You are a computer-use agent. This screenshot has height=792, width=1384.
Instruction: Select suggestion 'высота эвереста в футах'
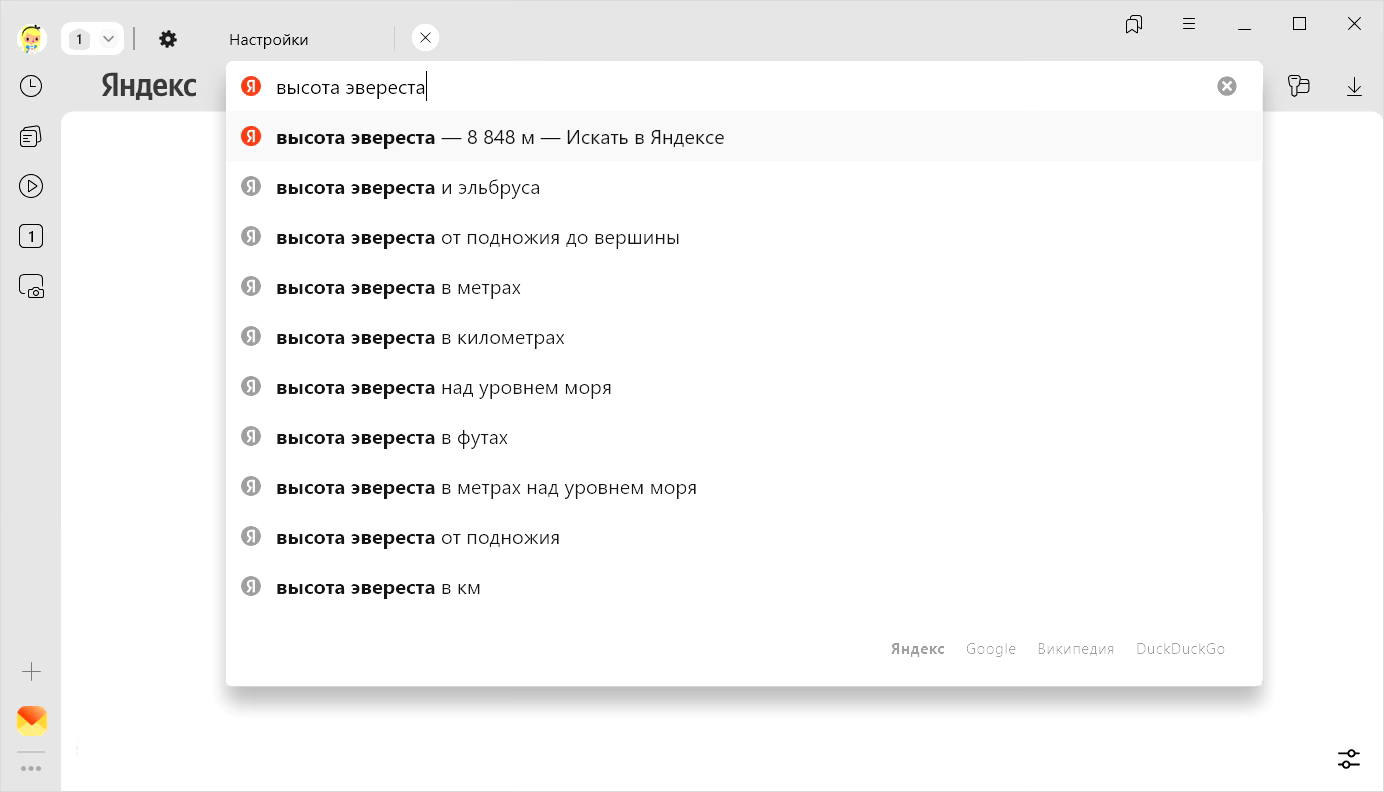[392, 438]
